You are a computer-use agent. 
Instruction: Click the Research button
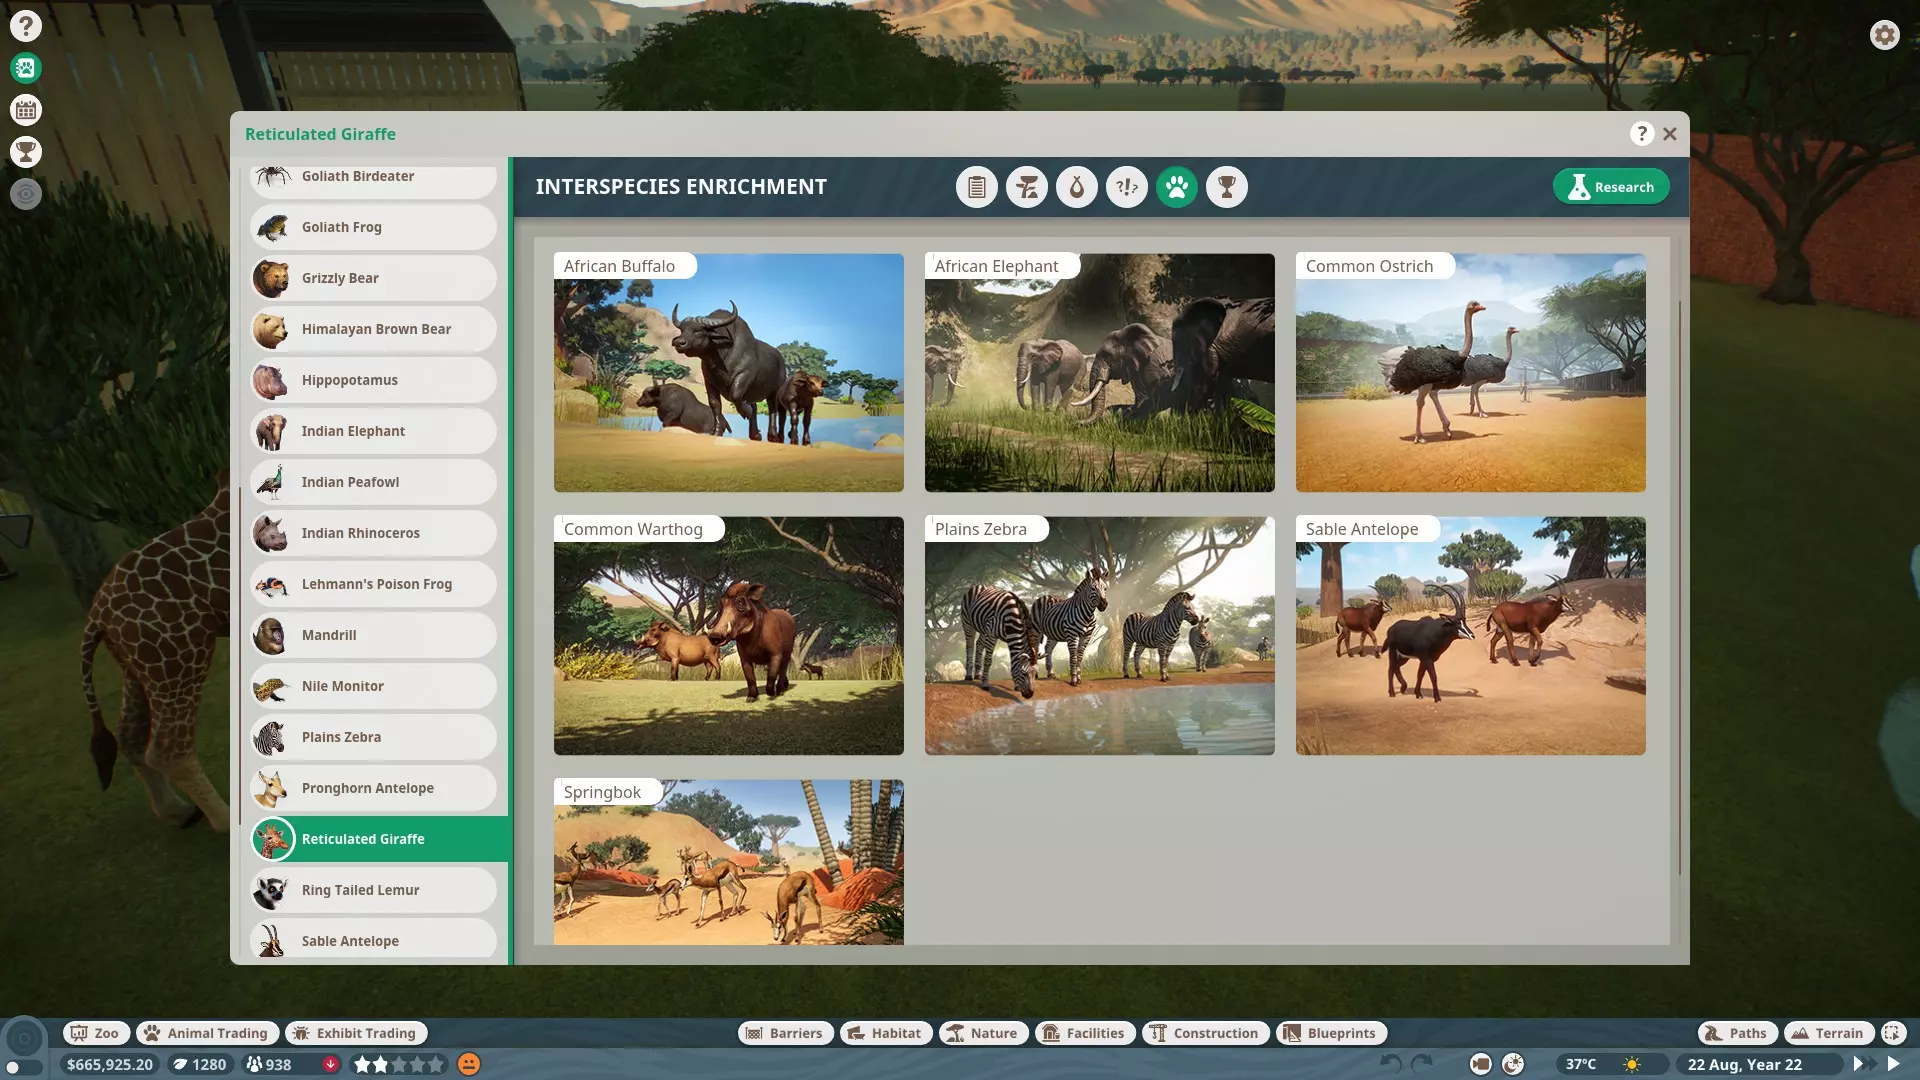[x=1610, y=187]
